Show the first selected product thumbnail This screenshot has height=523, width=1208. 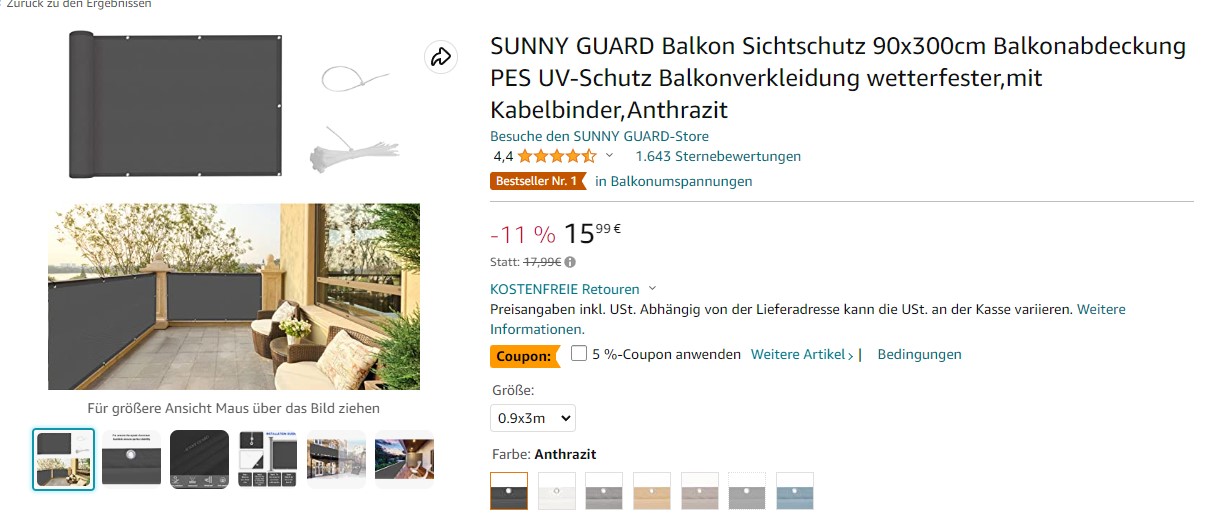click(64, 459)
